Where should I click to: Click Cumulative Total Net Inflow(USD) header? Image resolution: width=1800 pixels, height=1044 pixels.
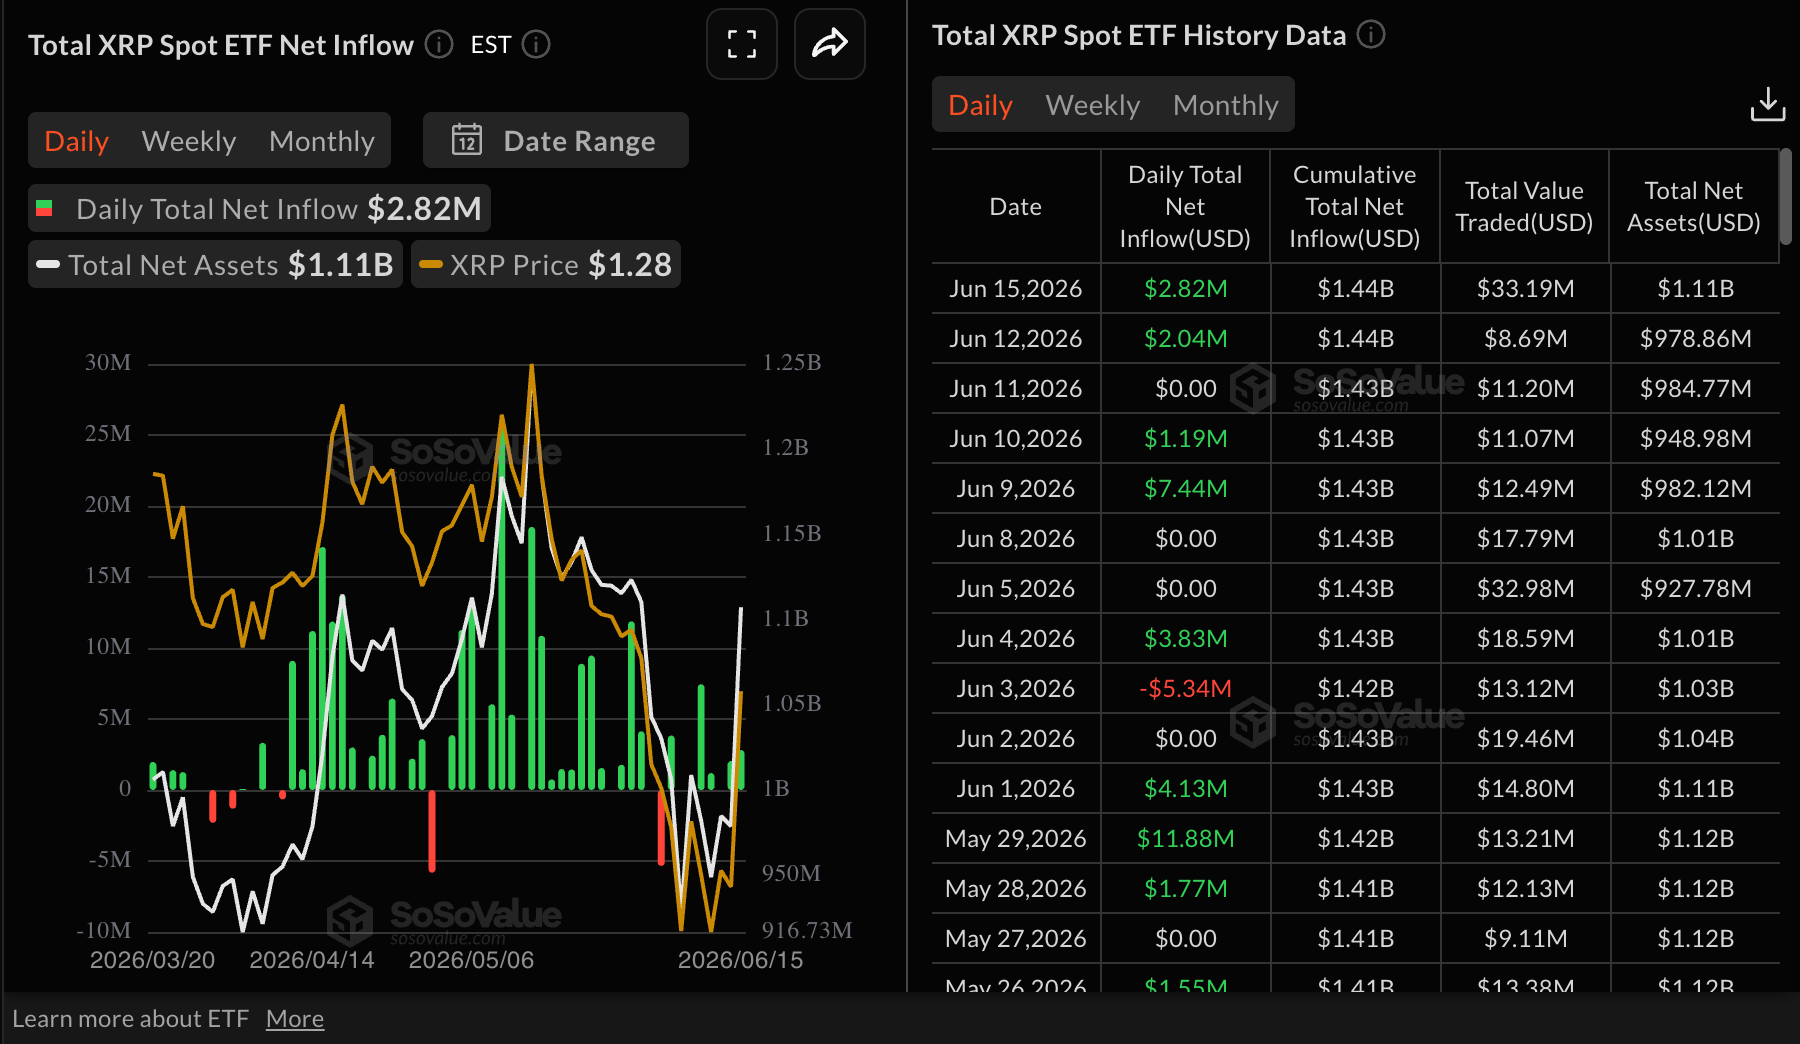coord(1355,207)
